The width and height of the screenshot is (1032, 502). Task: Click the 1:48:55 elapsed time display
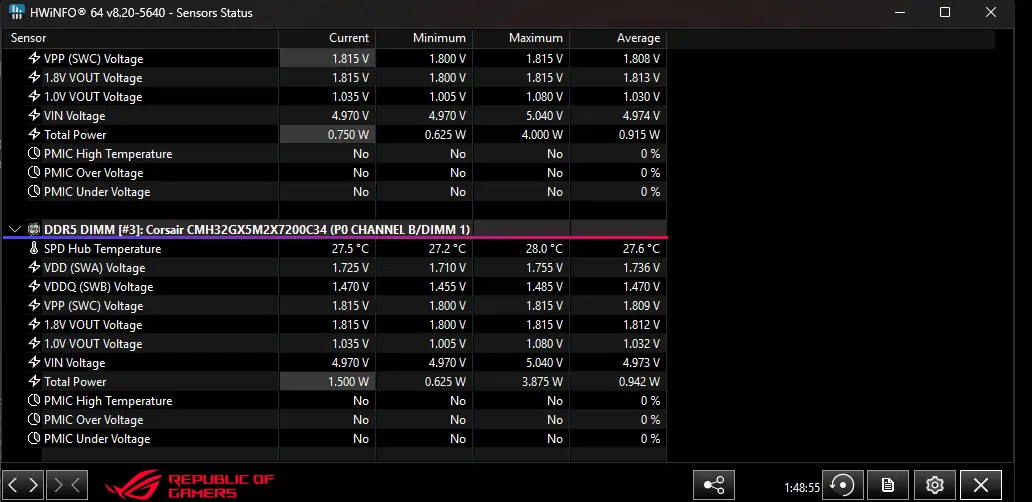802,488
